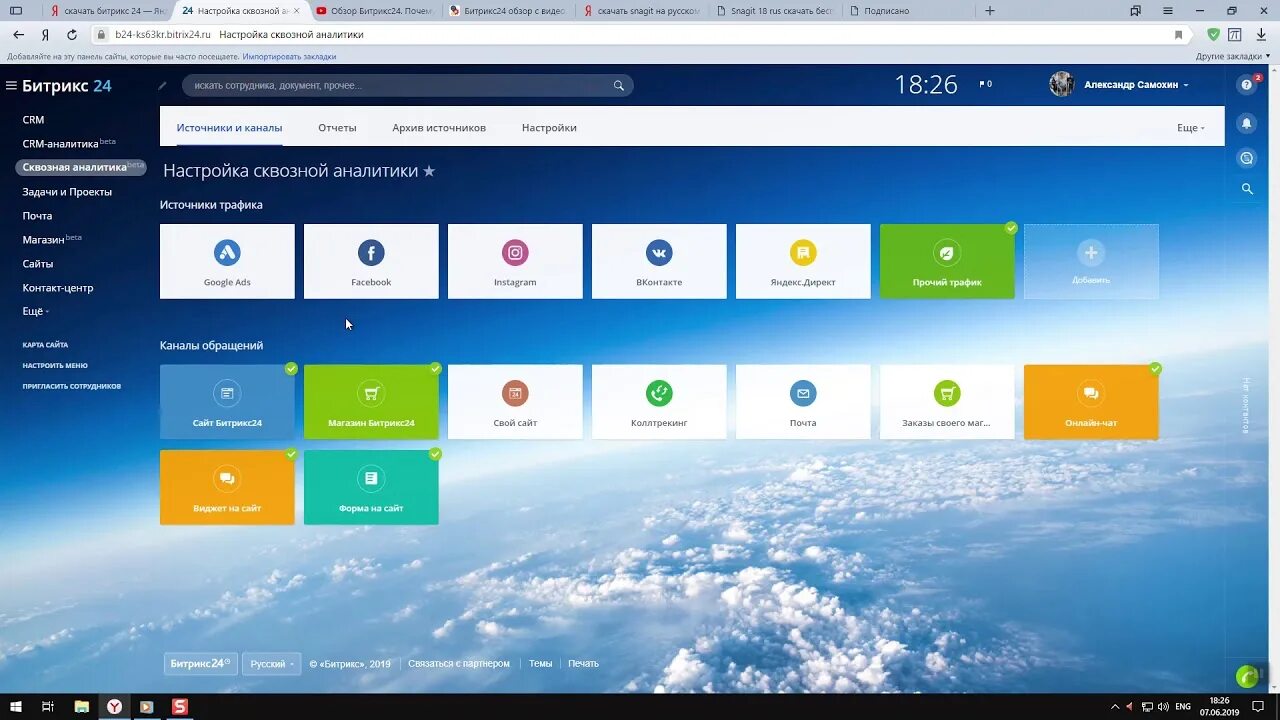Open the Магазин Битрикс24 channel tile
This screenshot has width=1280, height=720.
[371, 402]
